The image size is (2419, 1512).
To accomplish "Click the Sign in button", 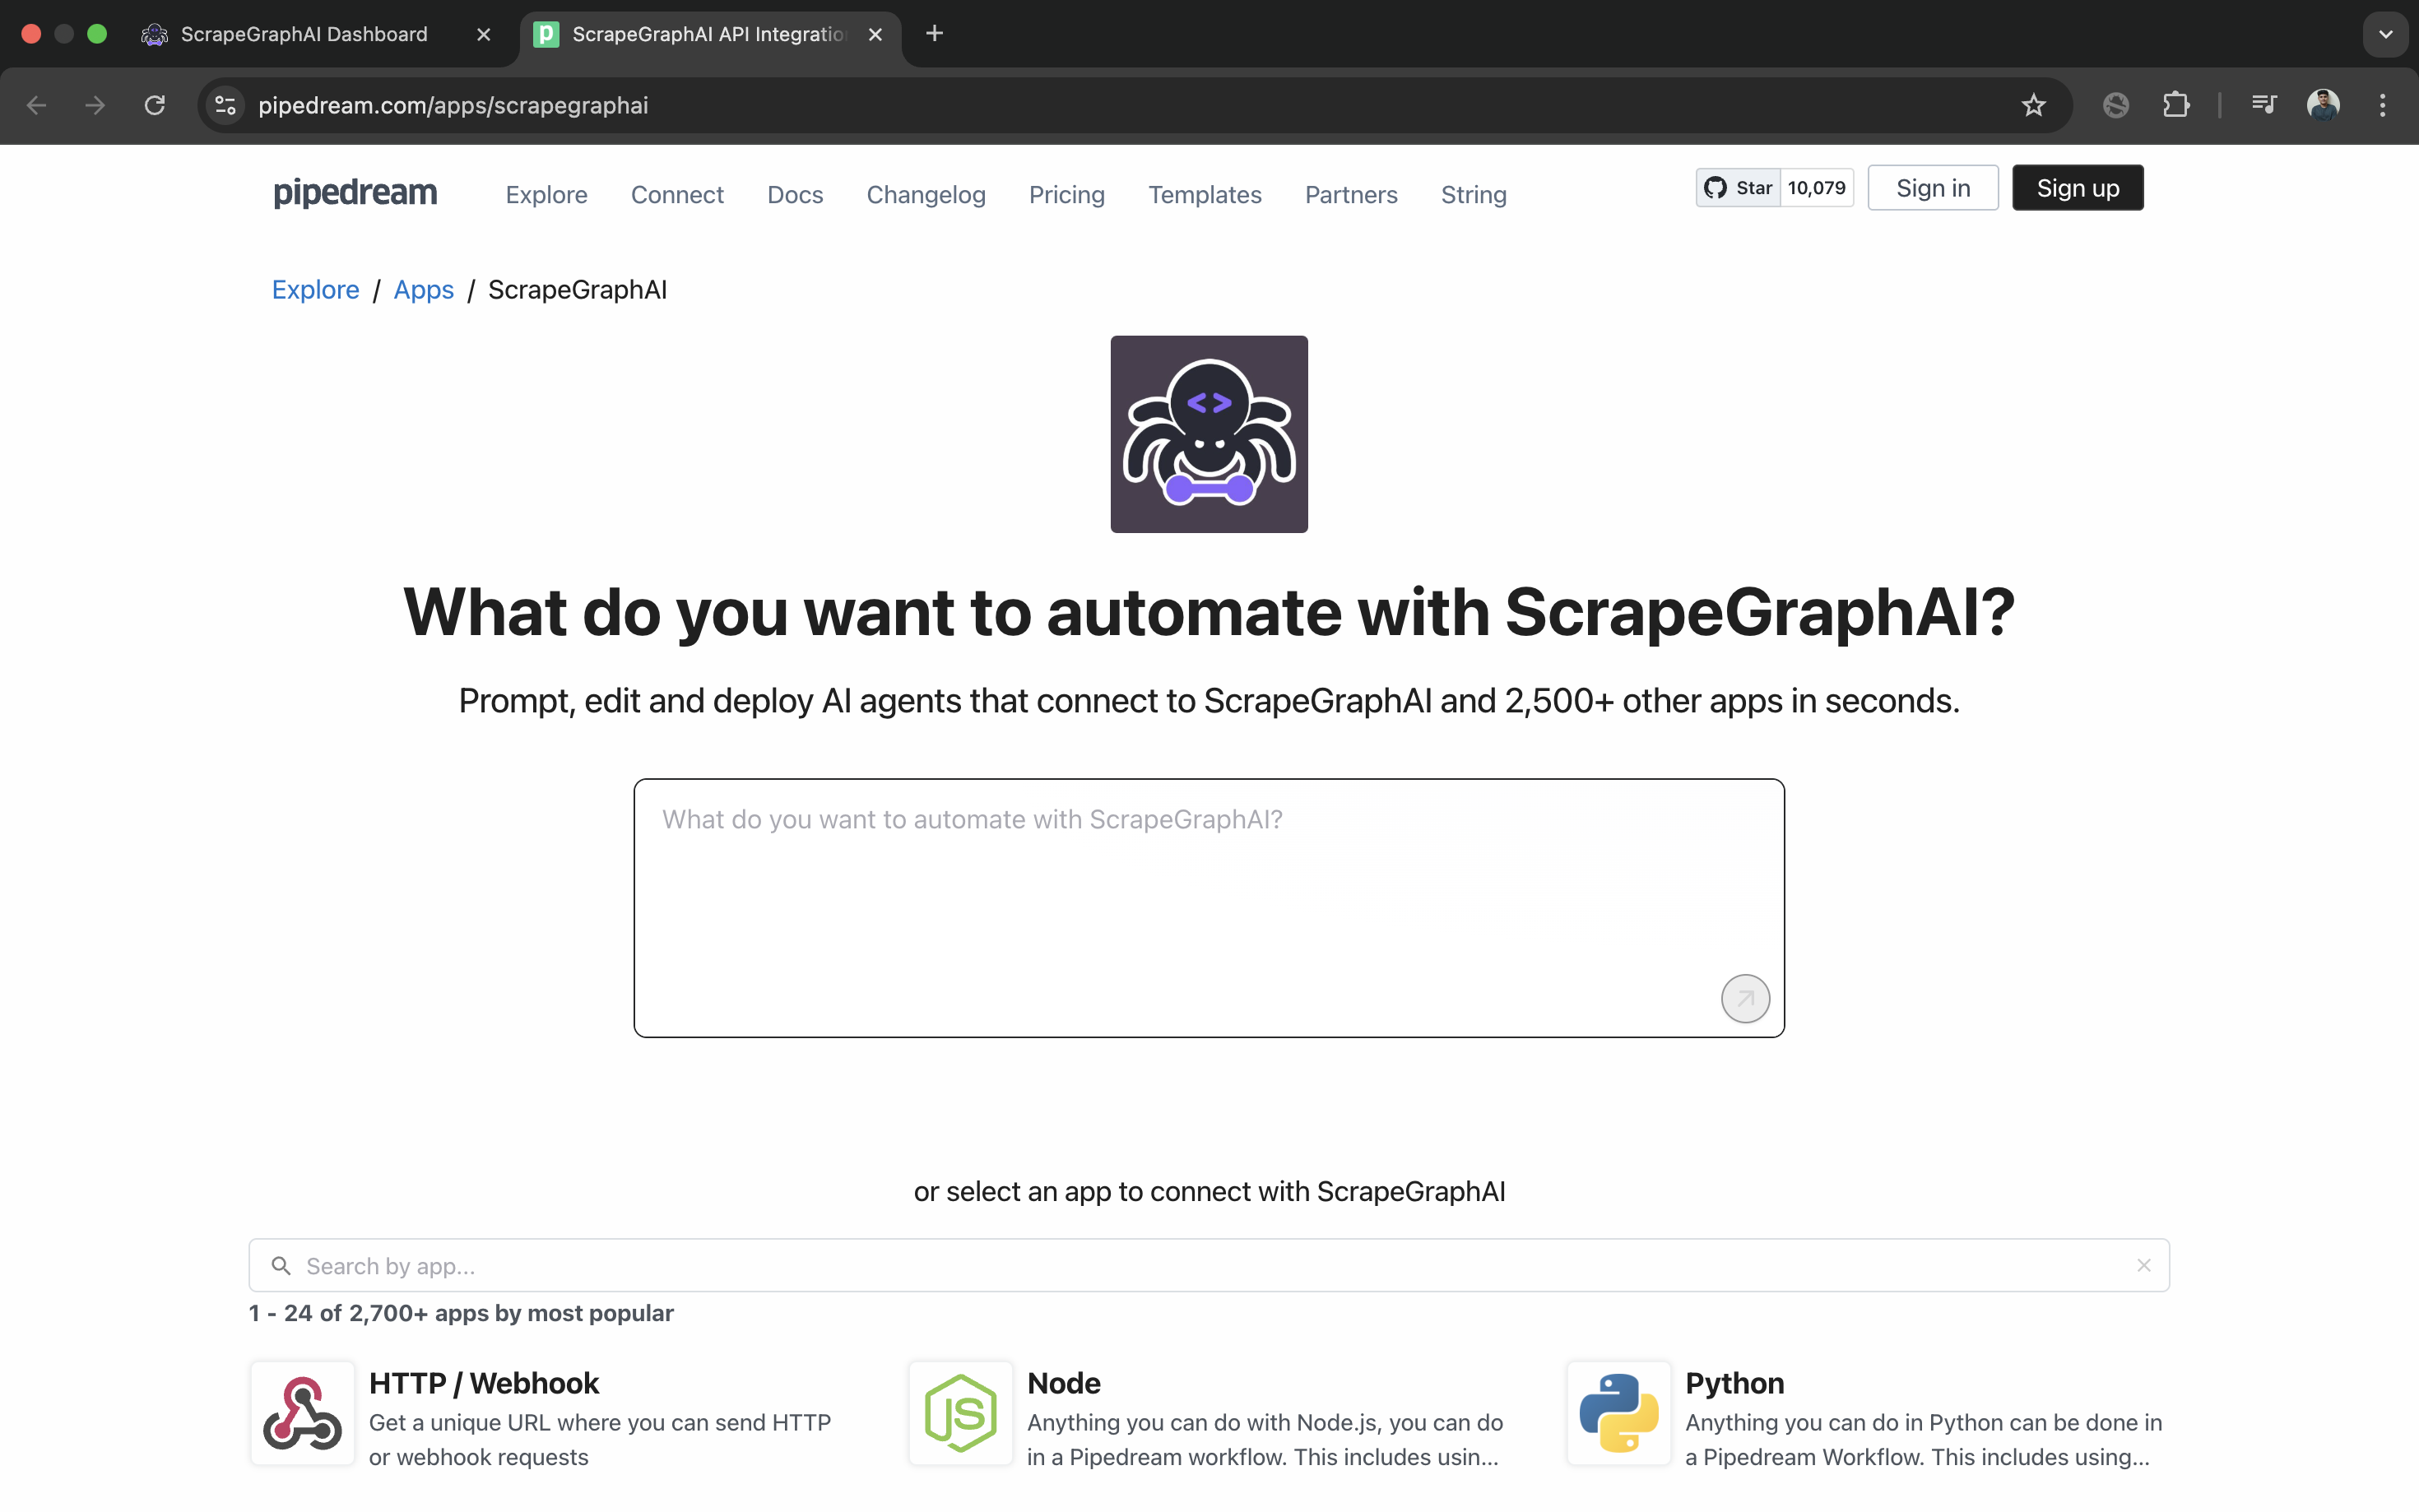I will tap(1933, 188).
